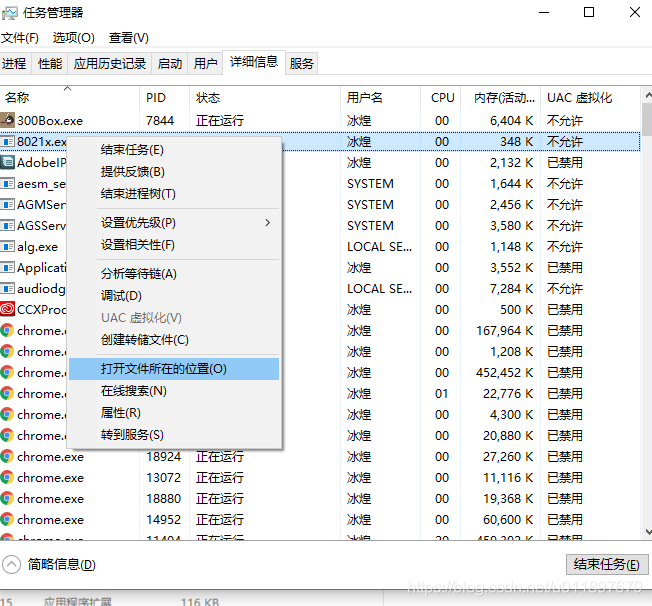Expand the 设置优先级 submenu arrow

(268, 223)
